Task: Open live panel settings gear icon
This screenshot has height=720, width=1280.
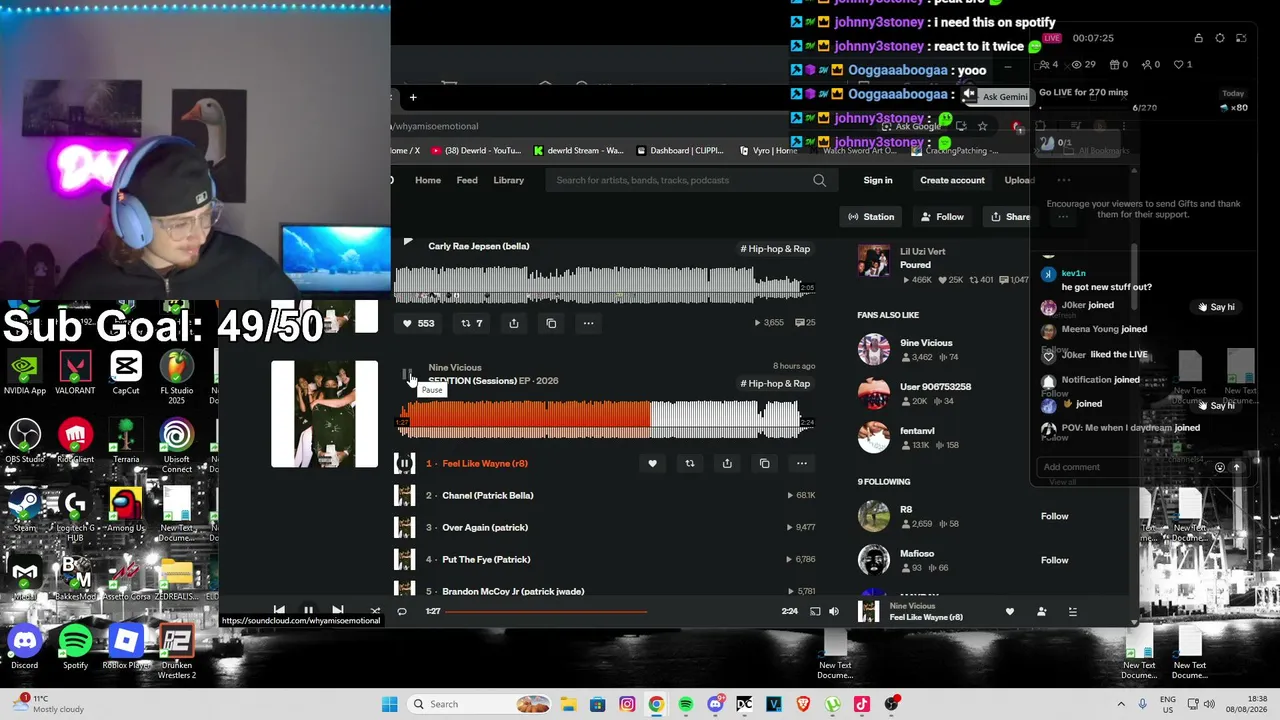Action: click(1220, 38)
